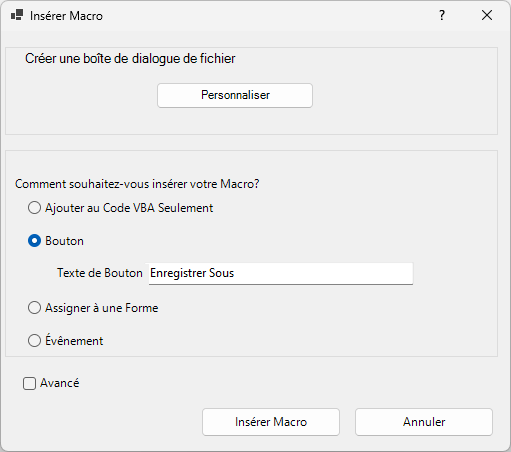The width and height of the screenshot is (511, 452).
Task: Close the Insérer Macro dialog
Action: [x=487, y=15]
